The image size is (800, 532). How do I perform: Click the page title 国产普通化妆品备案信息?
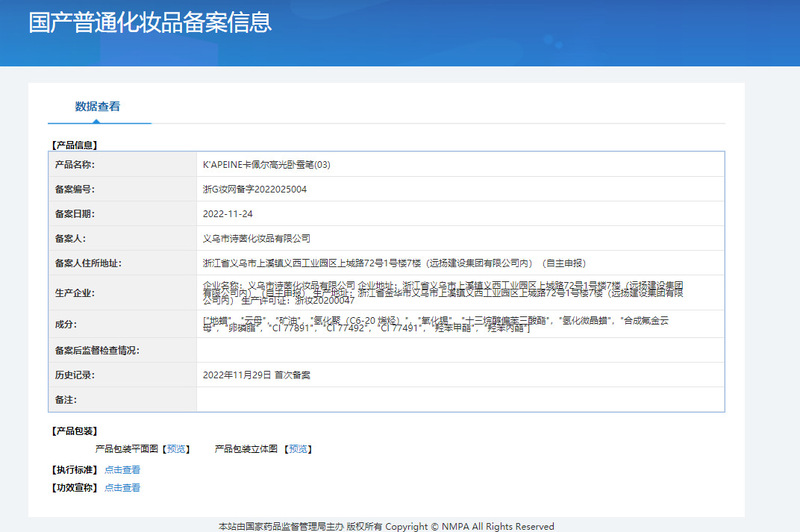coord(150,22)
